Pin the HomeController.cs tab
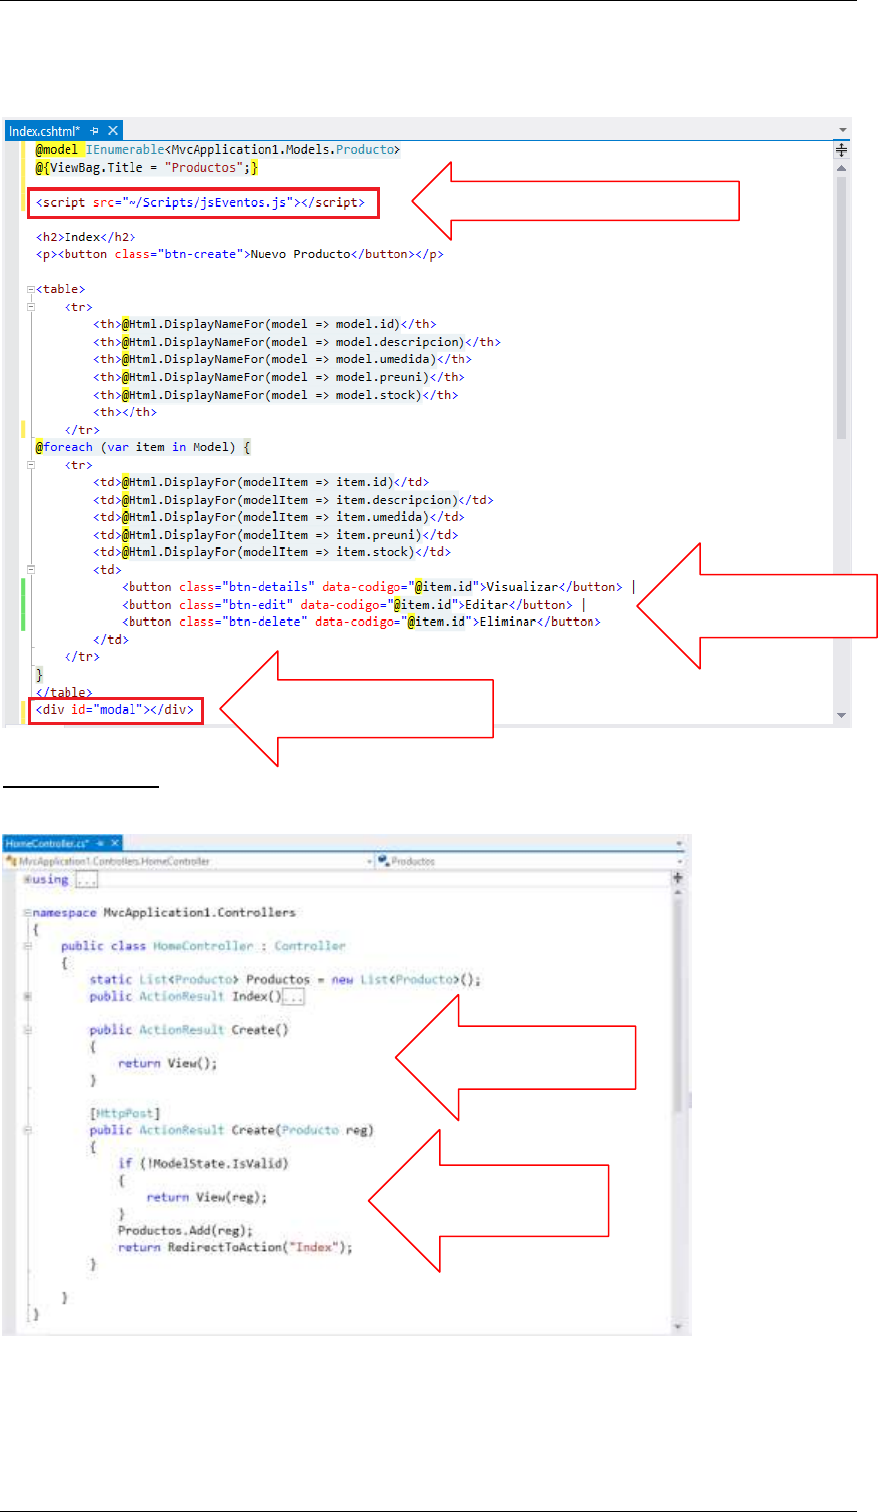Viewport: 878px width, 1512px height. coord(100,844)
